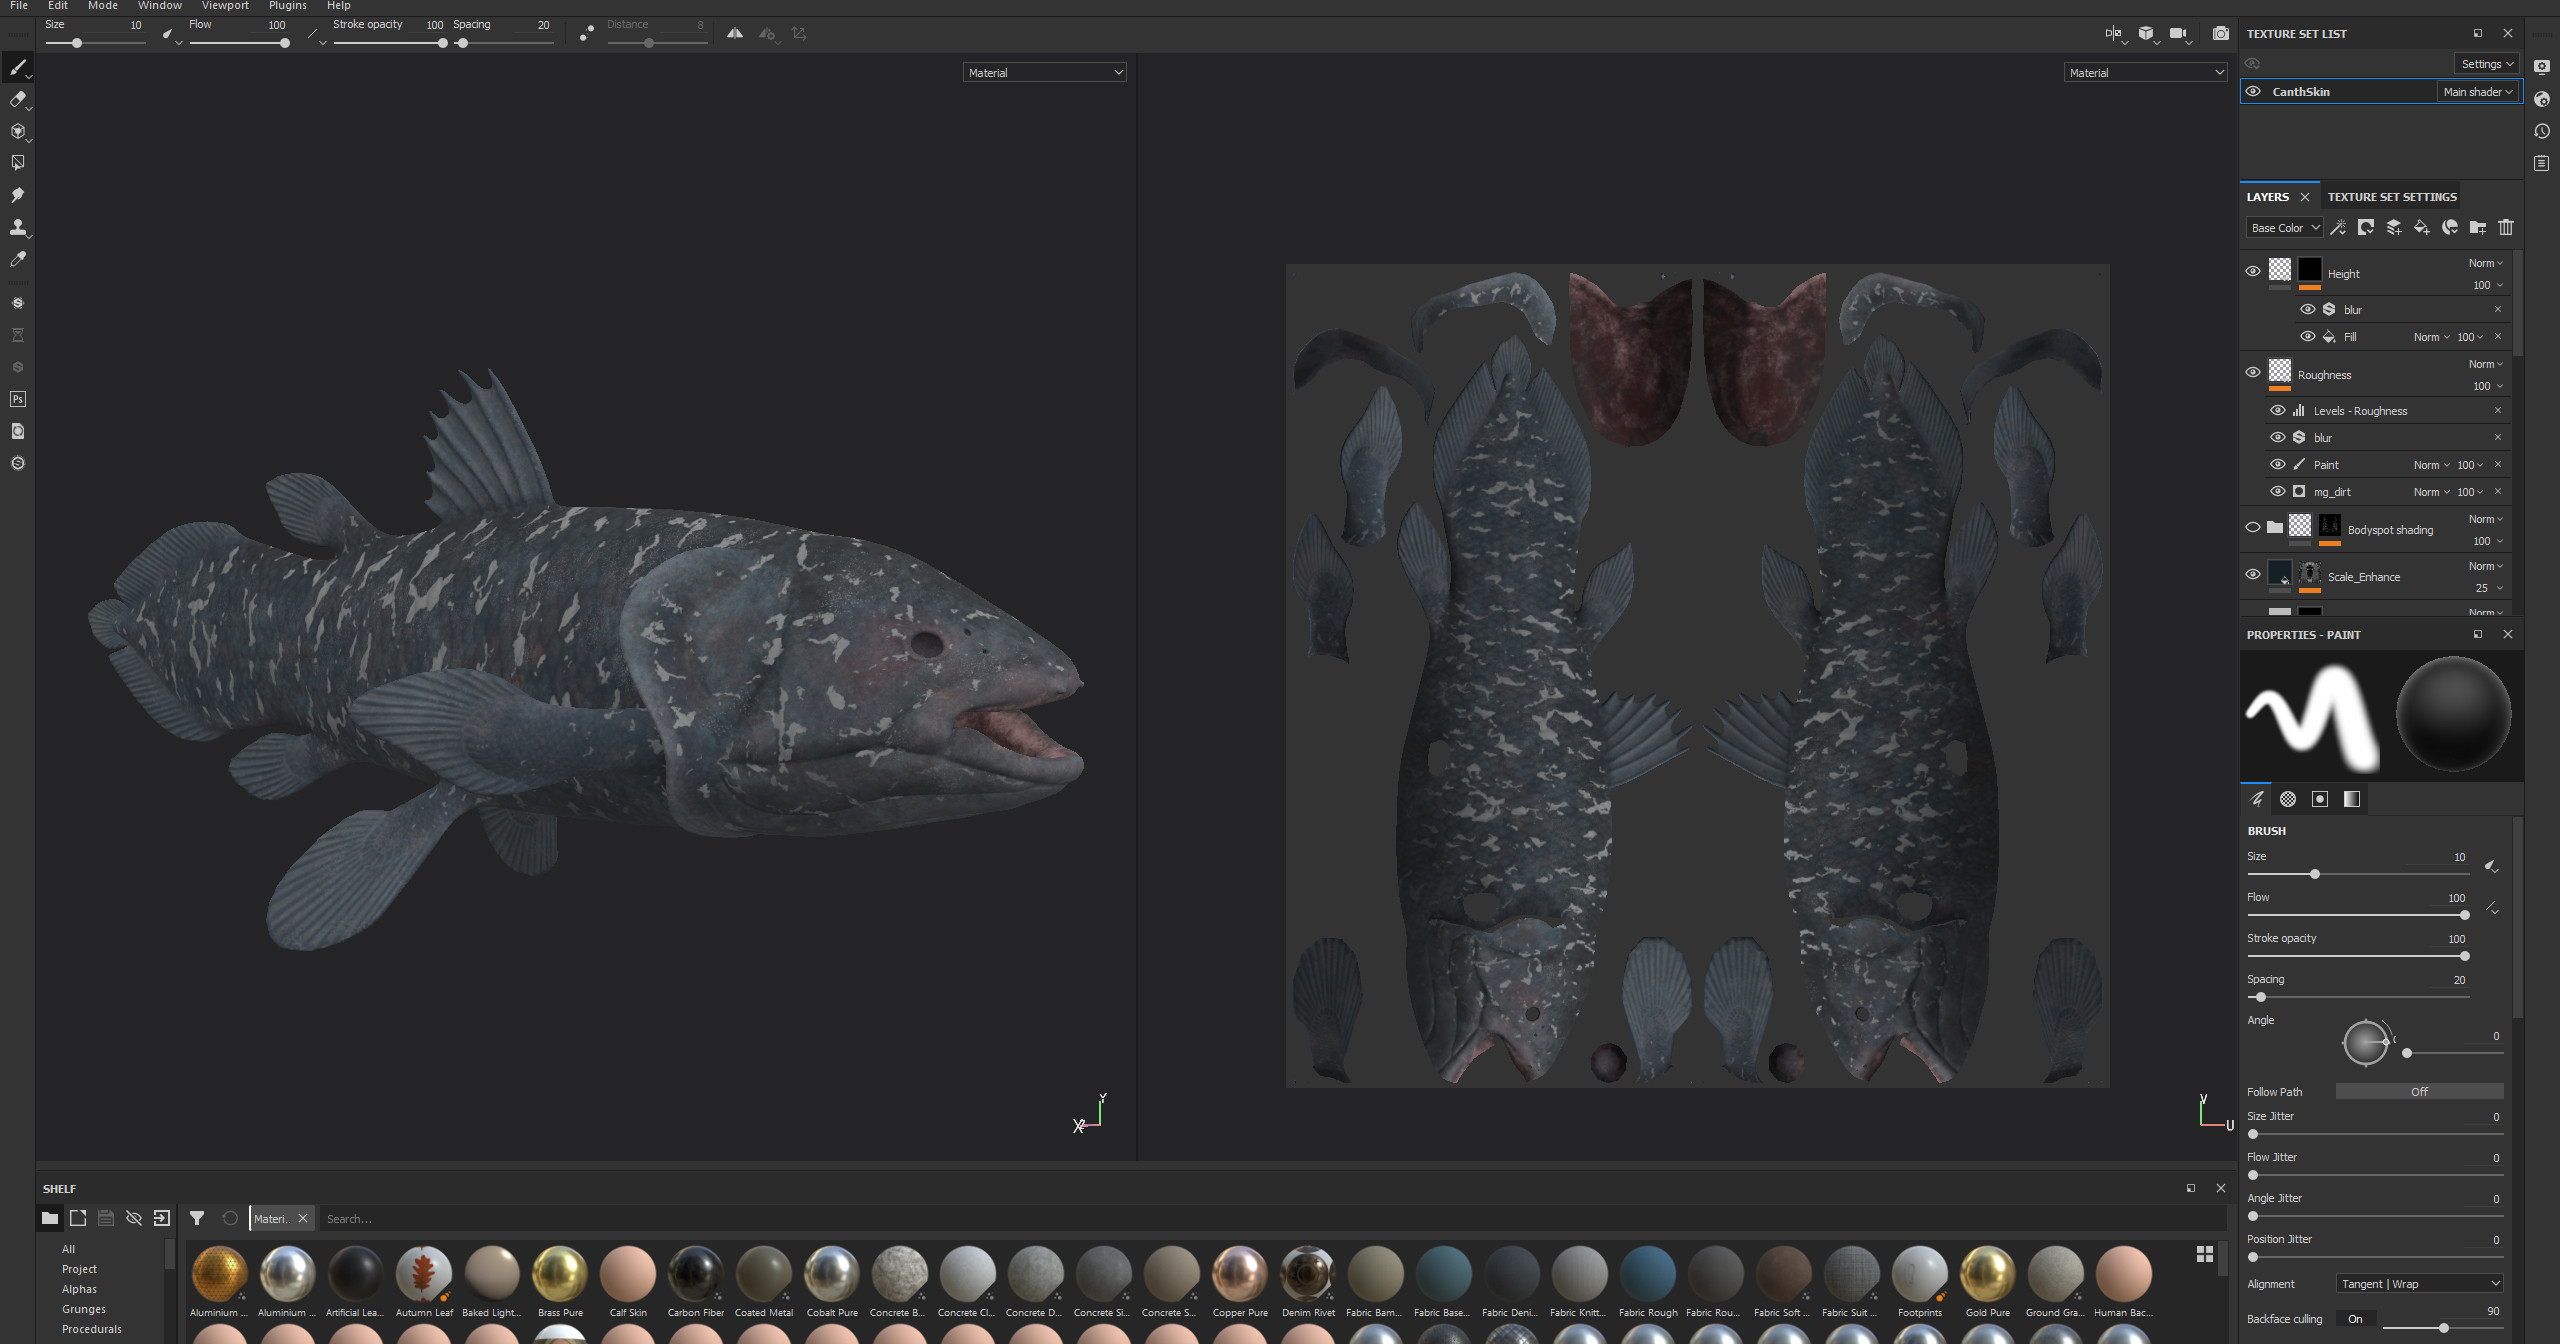Open the camera screenshot icon
This screenshot has width=2560, height=1344.
(2220, 33)
